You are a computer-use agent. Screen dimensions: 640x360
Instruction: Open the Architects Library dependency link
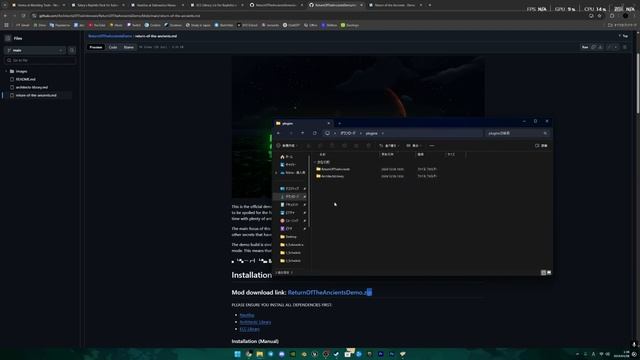tap(256, 322)
